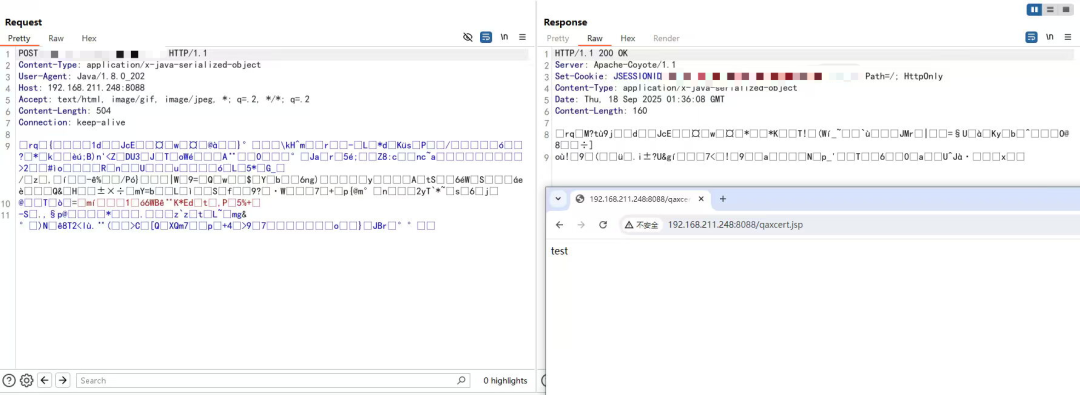The image size is (1080, 395).
Task: Go to previous search match arrow
Action: point(45,381)
